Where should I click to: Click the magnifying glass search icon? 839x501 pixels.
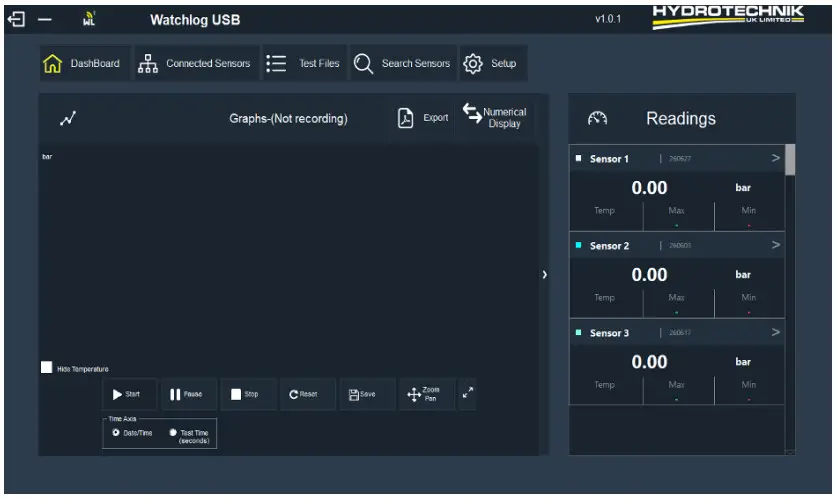tap(363, 64)
